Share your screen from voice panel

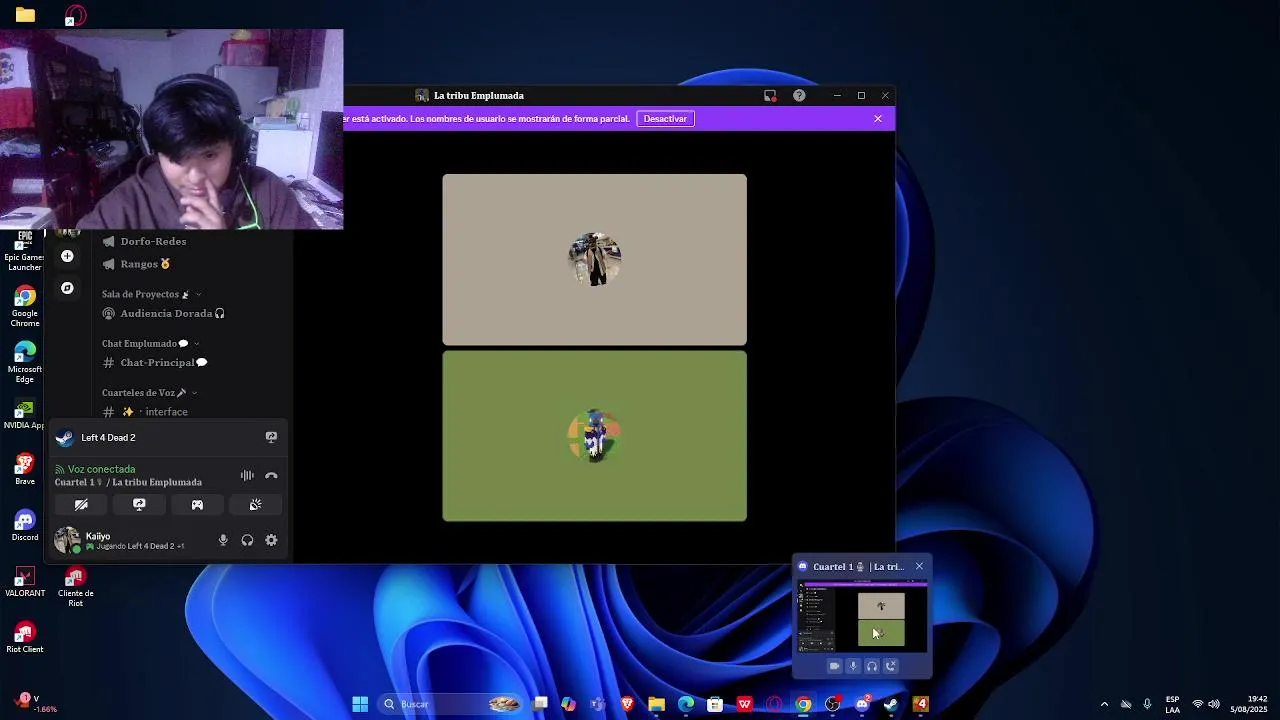(x=139, y=505)
